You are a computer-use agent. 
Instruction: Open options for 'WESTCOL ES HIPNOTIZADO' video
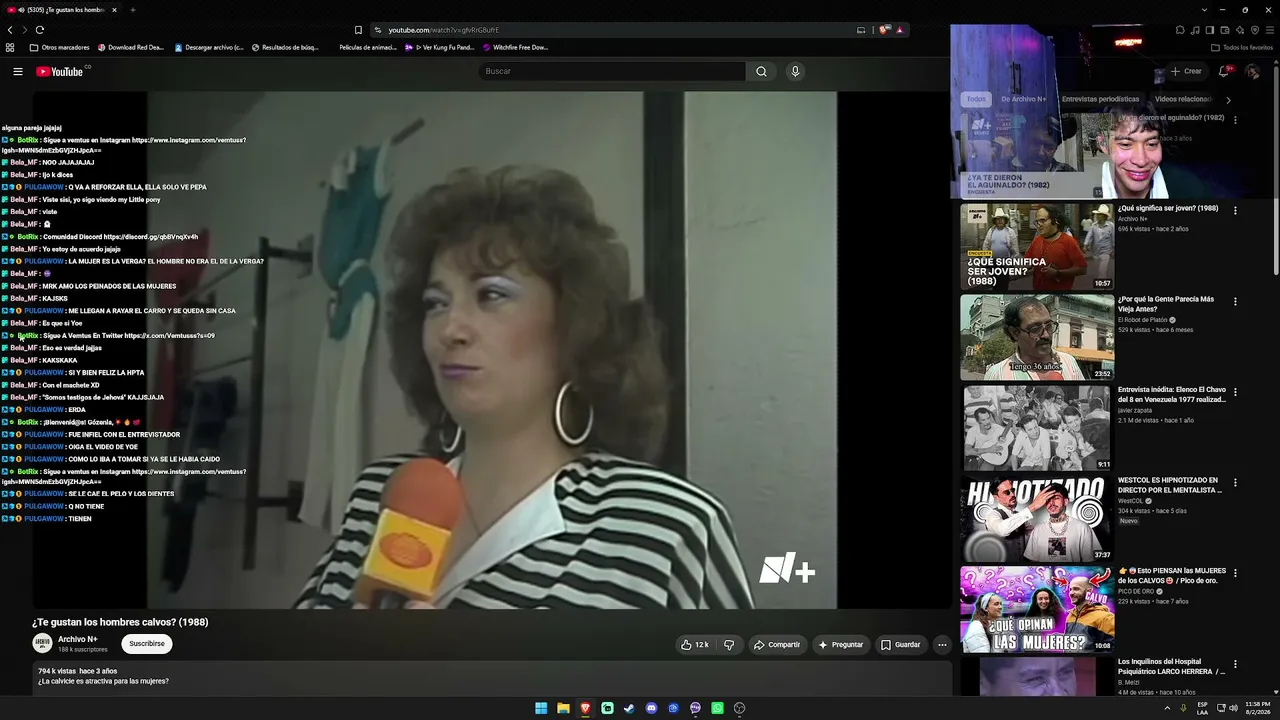coord(1235,482)
